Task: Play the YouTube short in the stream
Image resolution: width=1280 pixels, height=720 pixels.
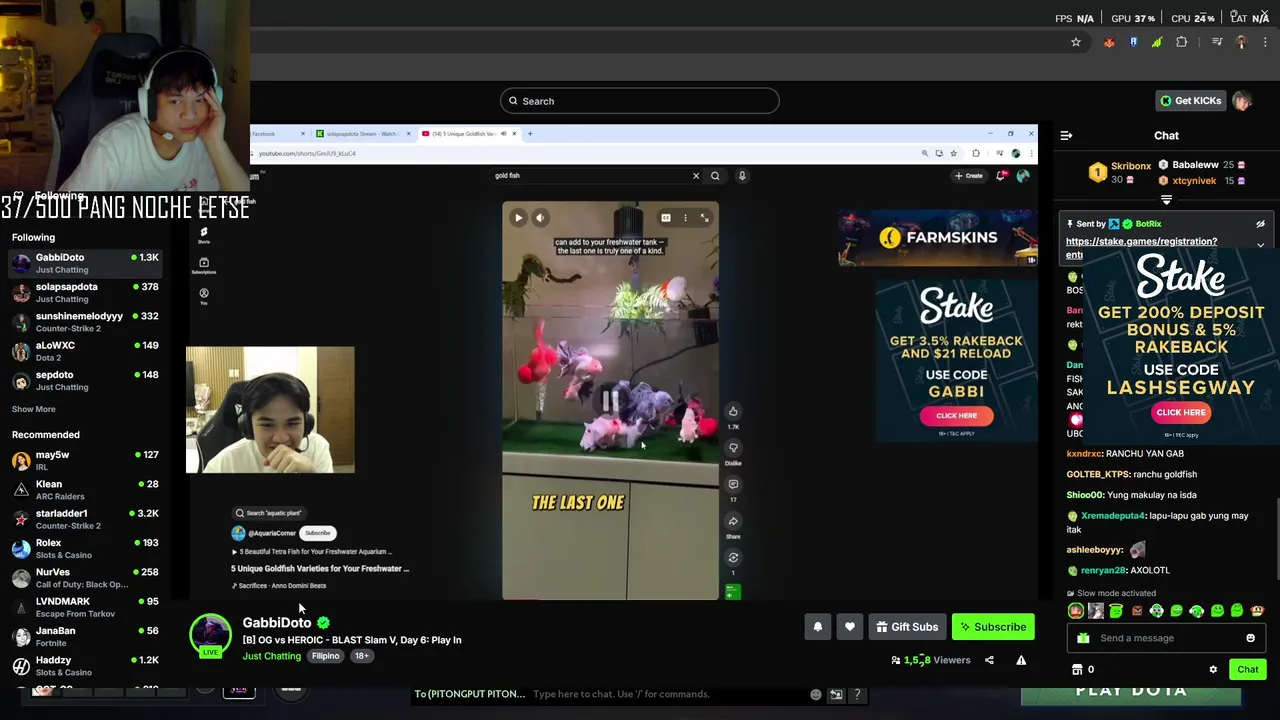Action: click(518, 217)
